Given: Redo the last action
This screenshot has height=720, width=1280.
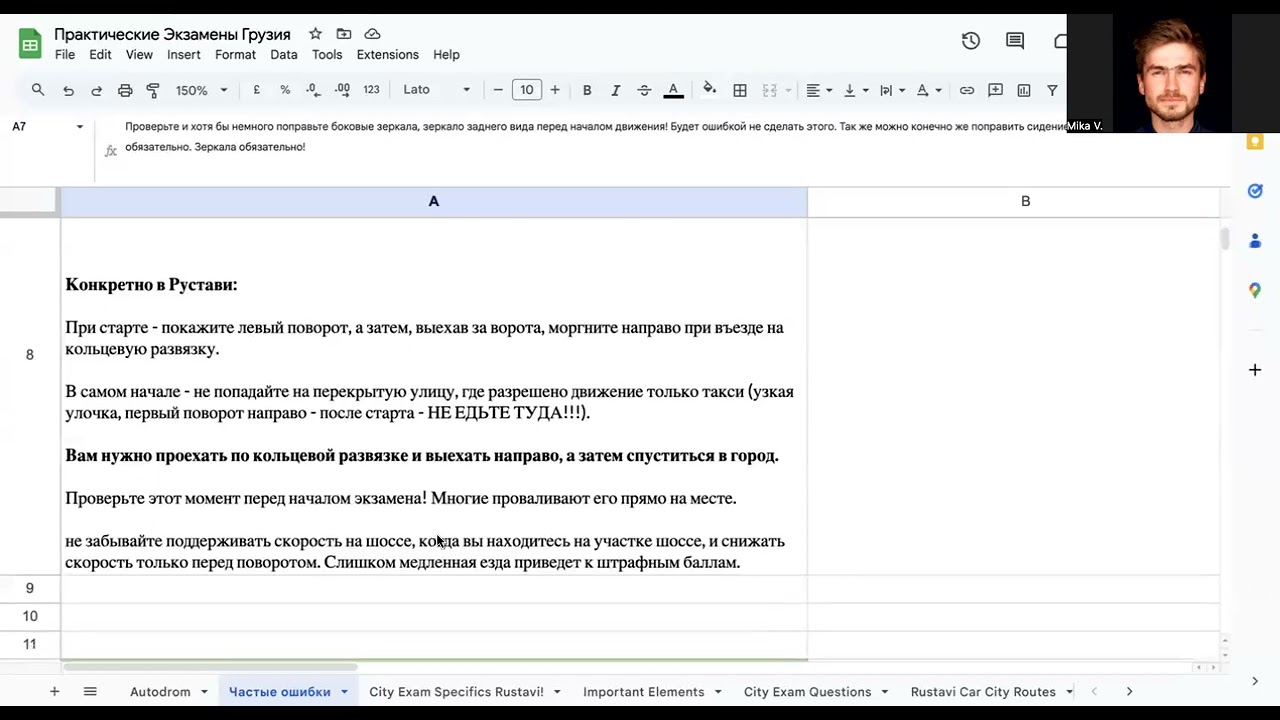Looking at the screenshot, I should point(96,90).
